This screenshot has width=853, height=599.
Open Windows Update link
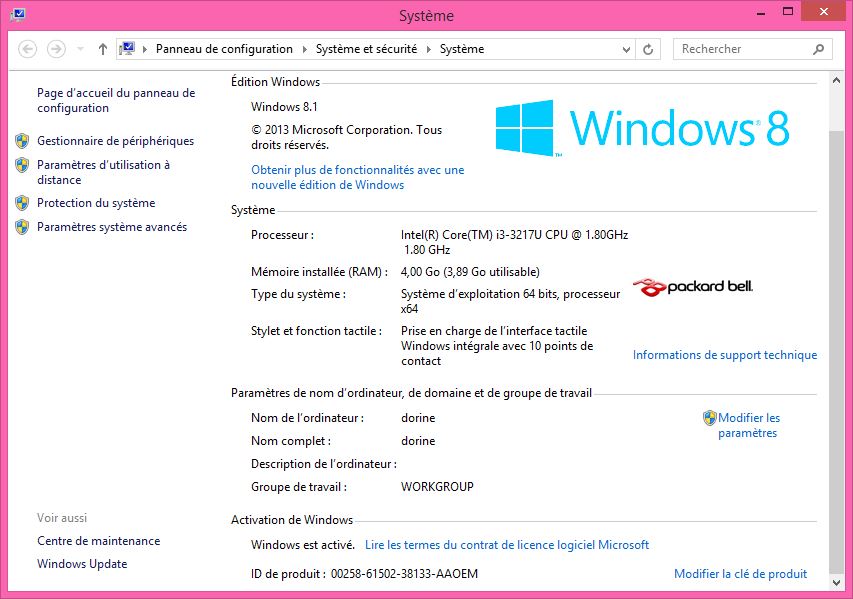coord(82,564)
